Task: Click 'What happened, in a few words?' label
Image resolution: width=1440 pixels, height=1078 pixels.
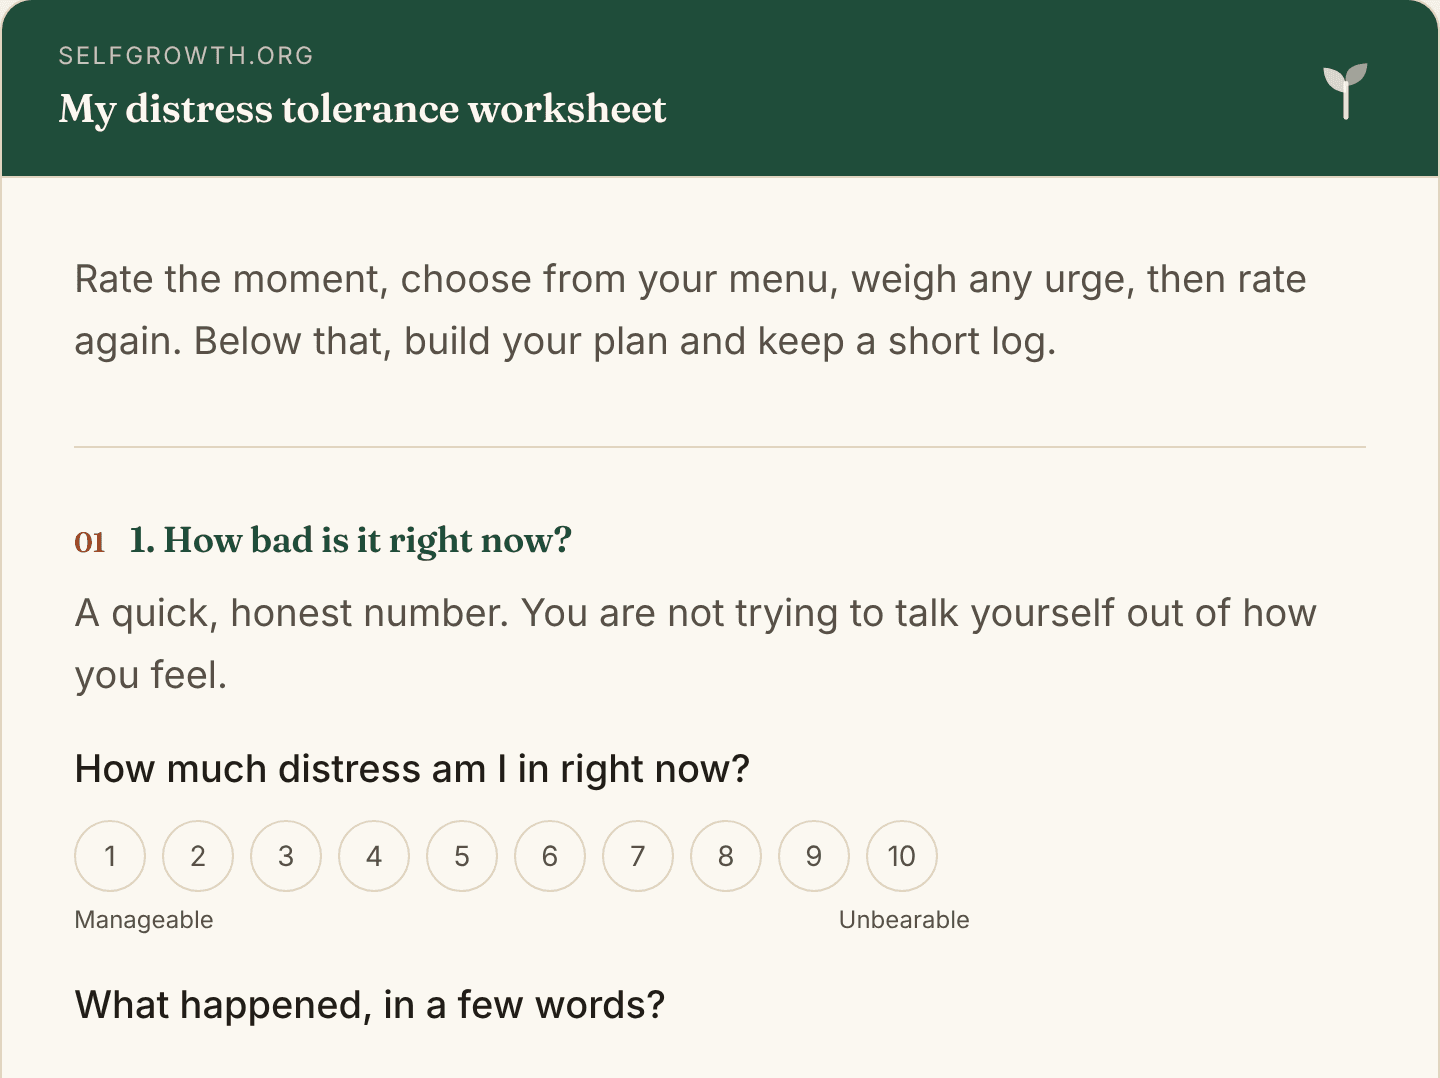Action: click(x=370, y=1005)
